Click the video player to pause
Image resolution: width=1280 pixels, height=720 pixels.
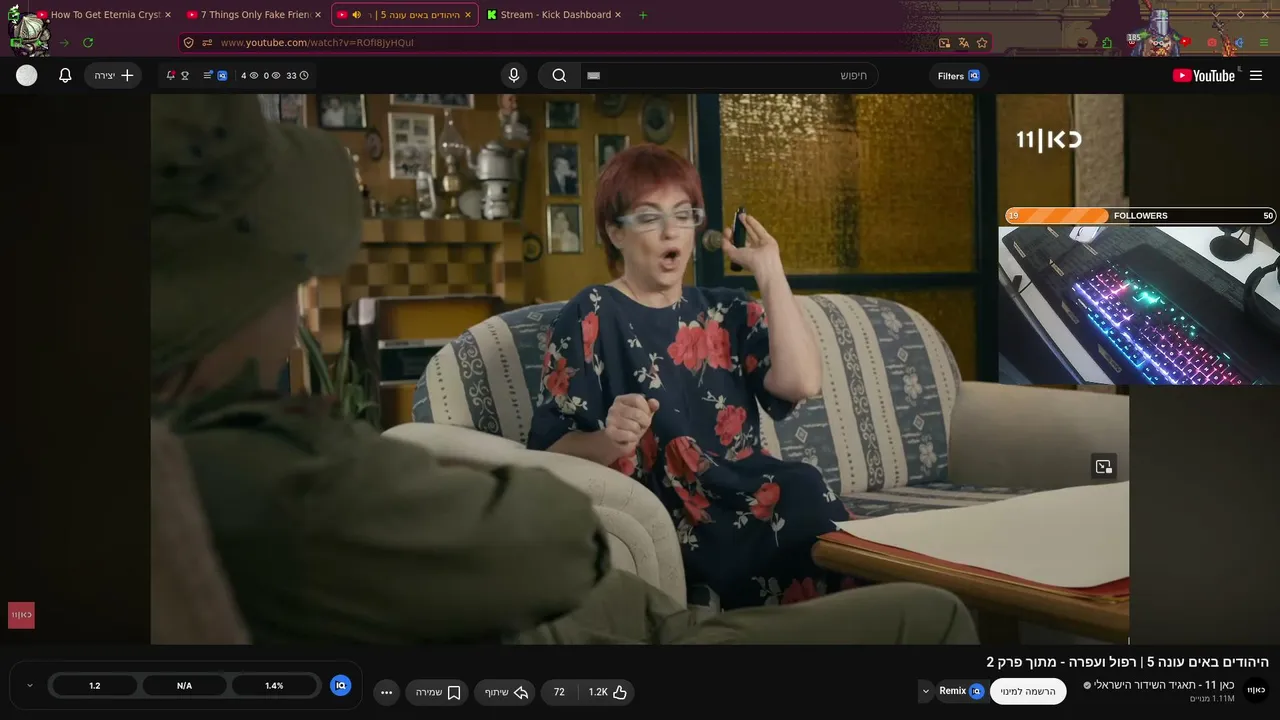pos(640,369)
